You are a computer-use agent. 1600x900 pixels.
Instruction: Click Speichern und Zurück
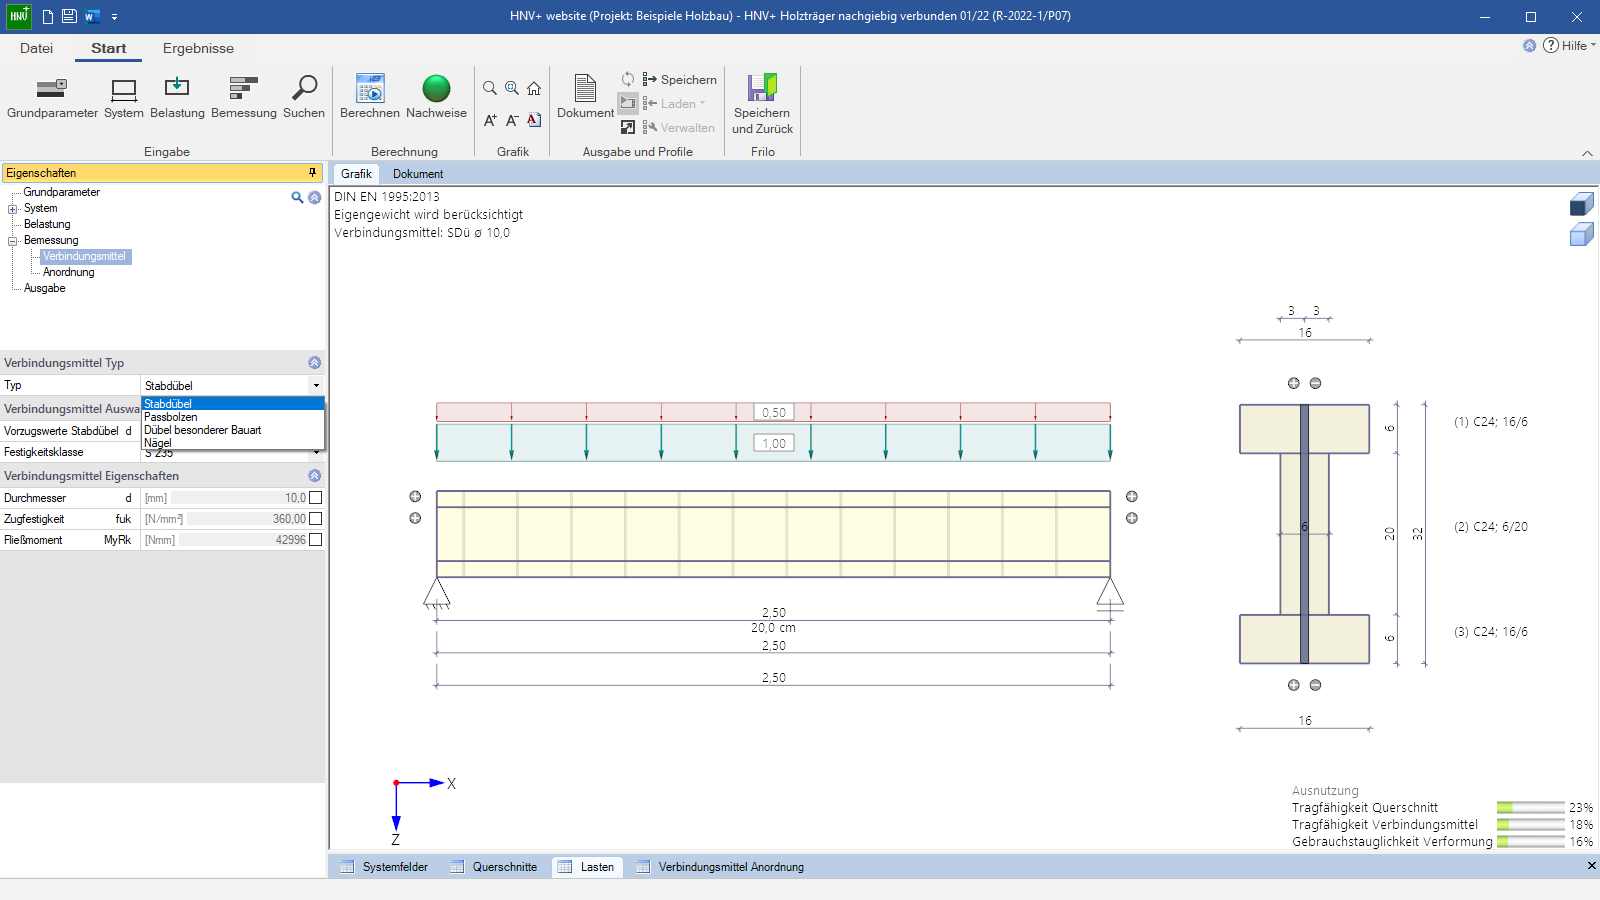pyautogui.click(x=762, y=104)
